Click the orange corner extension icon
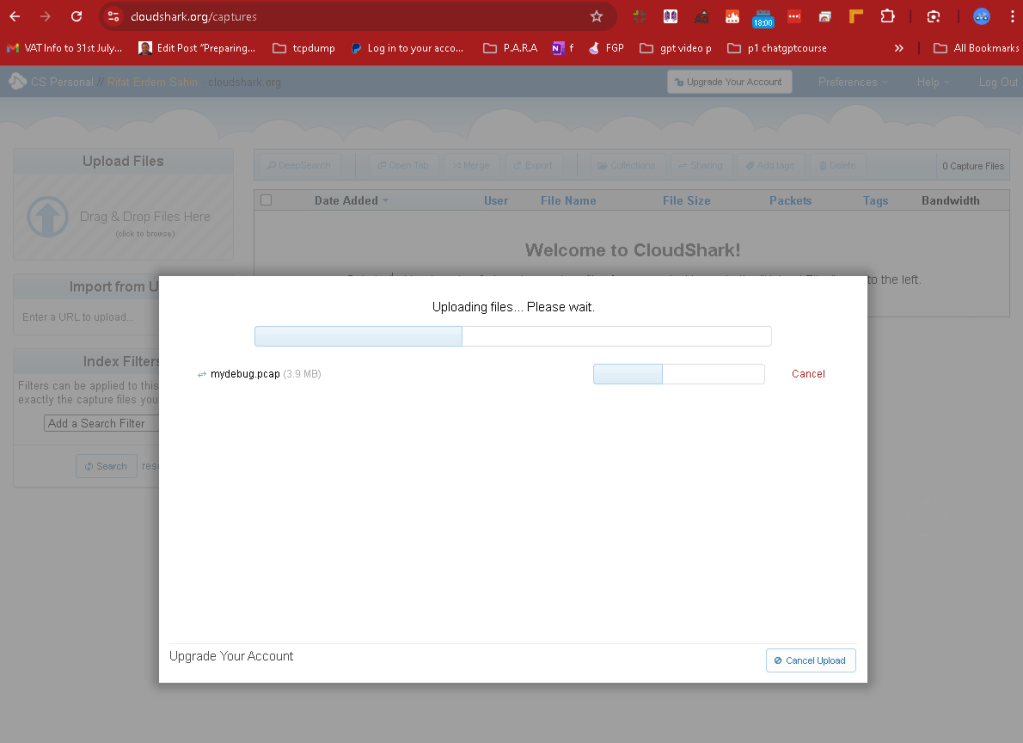Image resolution: width=1023 pixels, height=743 pixels. coord(856,16)
